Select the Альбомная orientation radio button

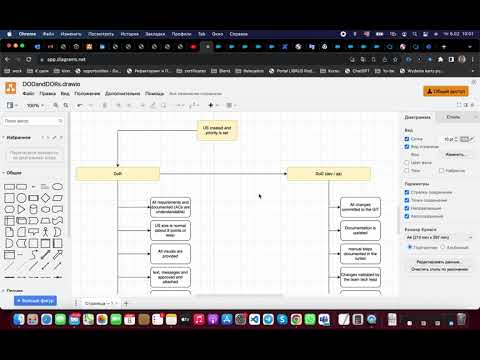click(443, 247)
